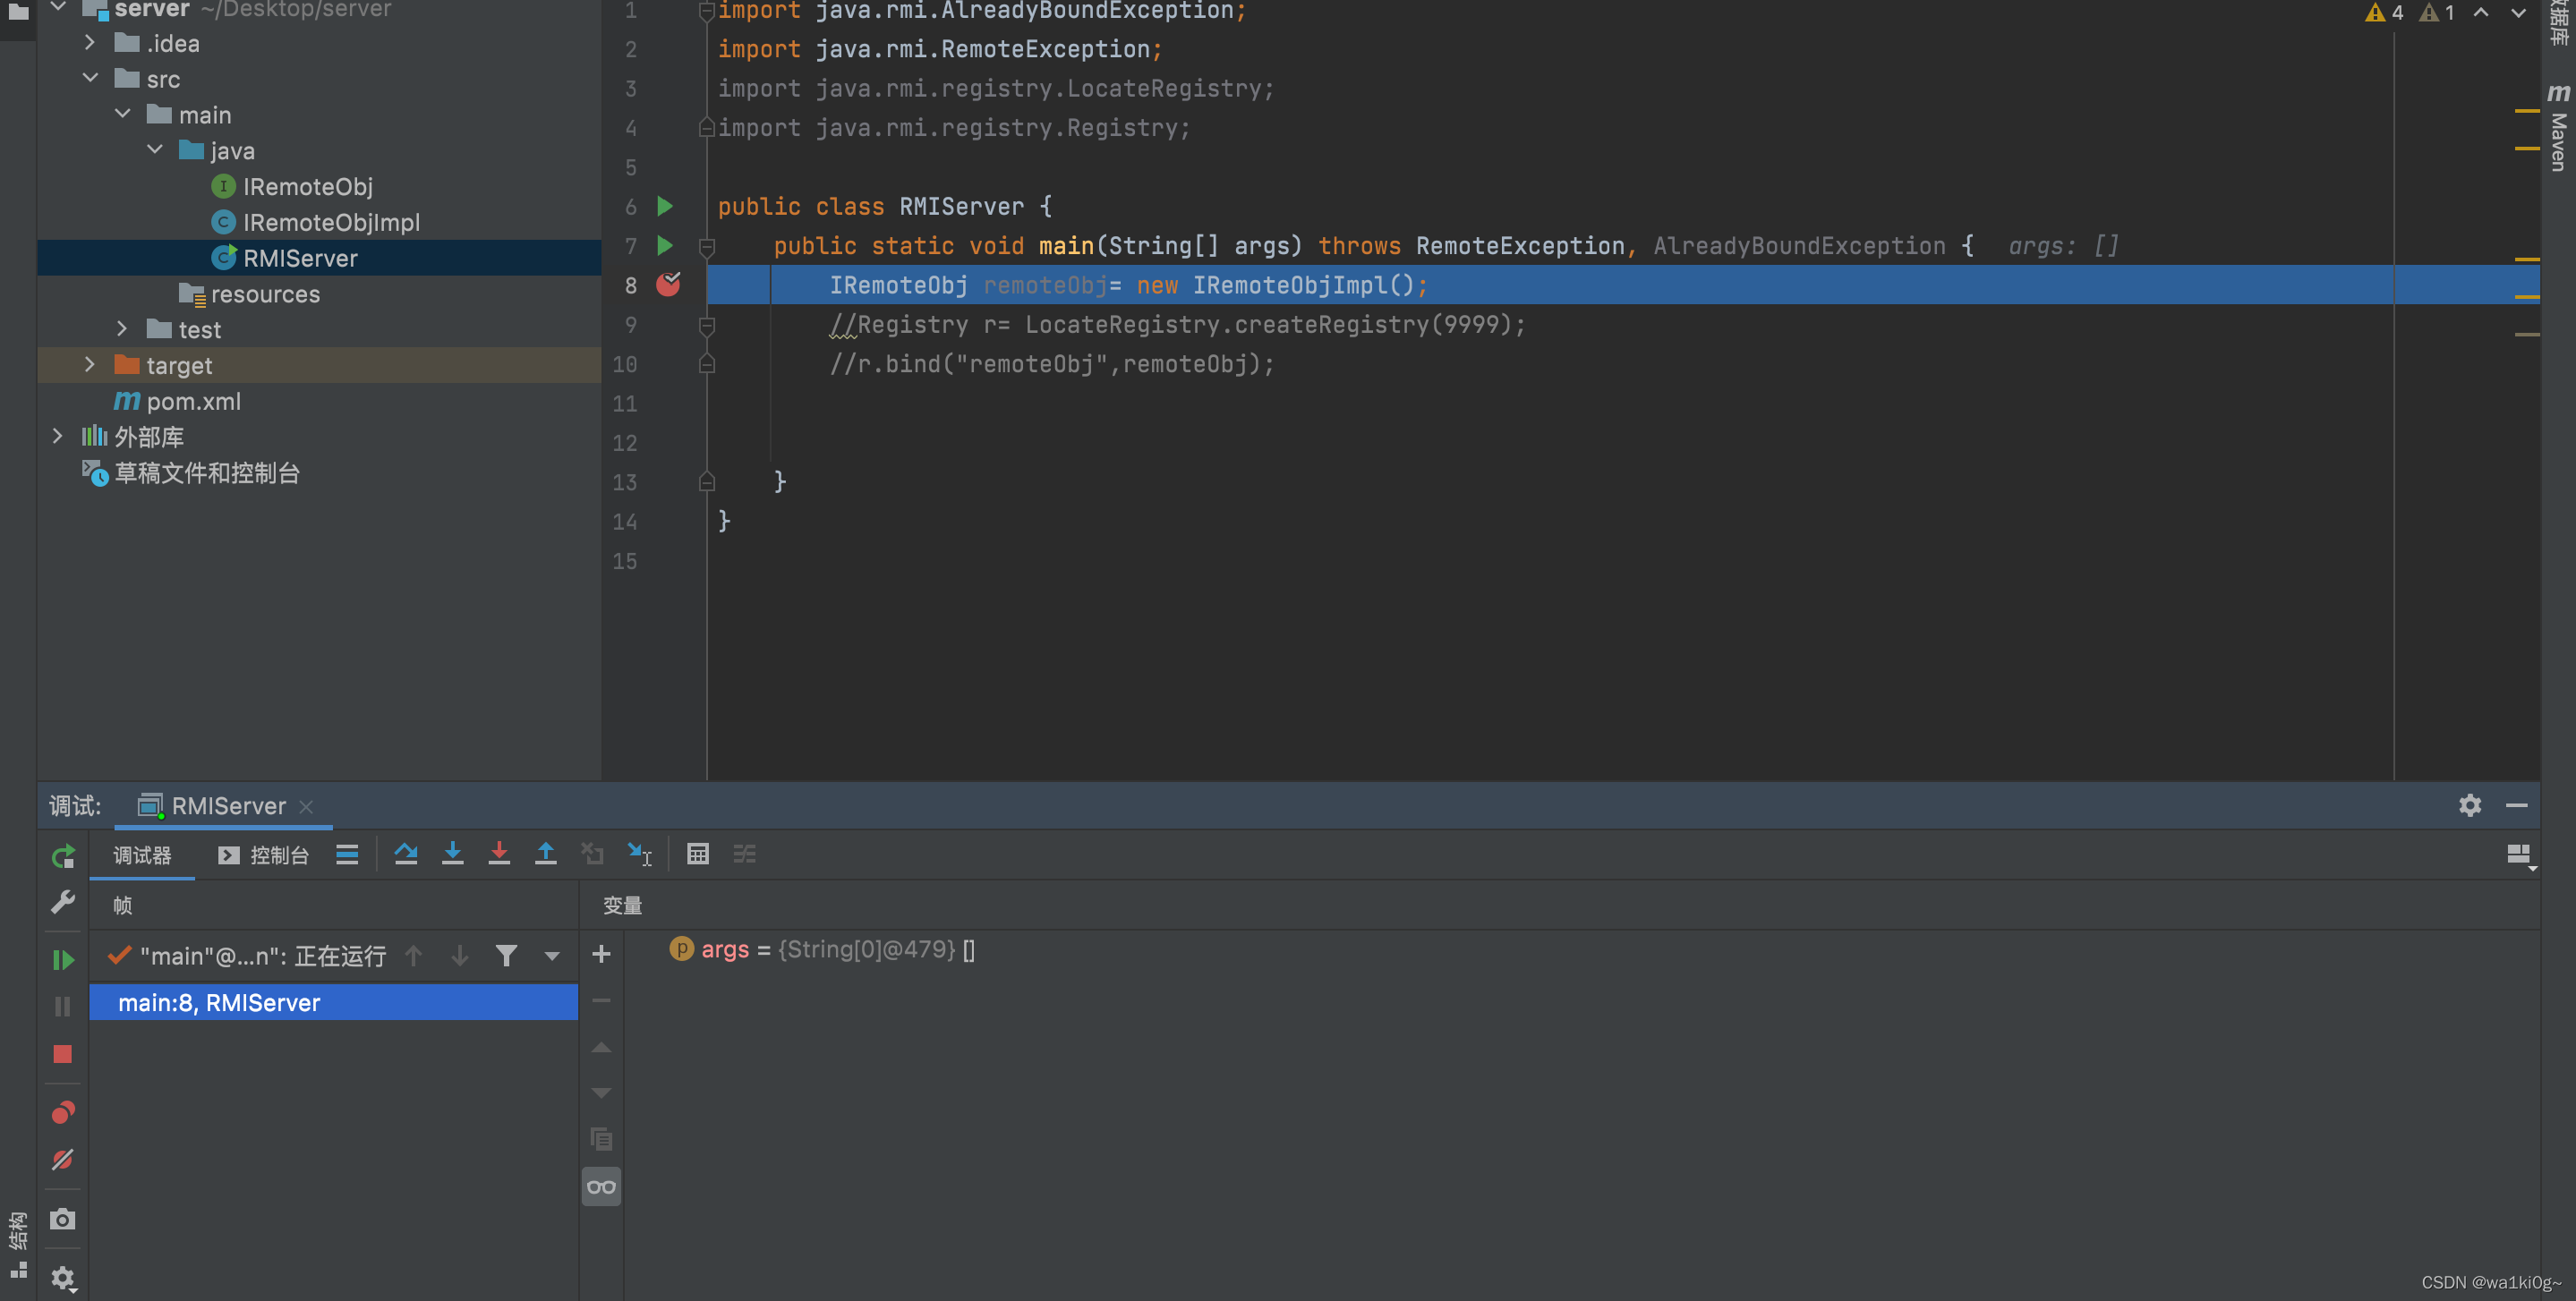View all breakpoints
The height and width of the screenshot is (1301, 2576).
click(x=63, y=1112)
